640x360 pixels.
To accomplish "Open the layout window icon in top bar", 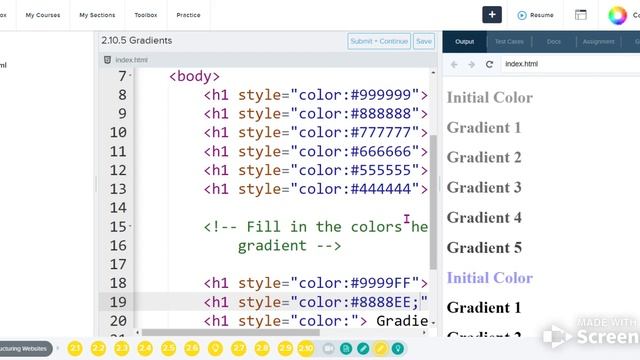I will coord(581,15).
